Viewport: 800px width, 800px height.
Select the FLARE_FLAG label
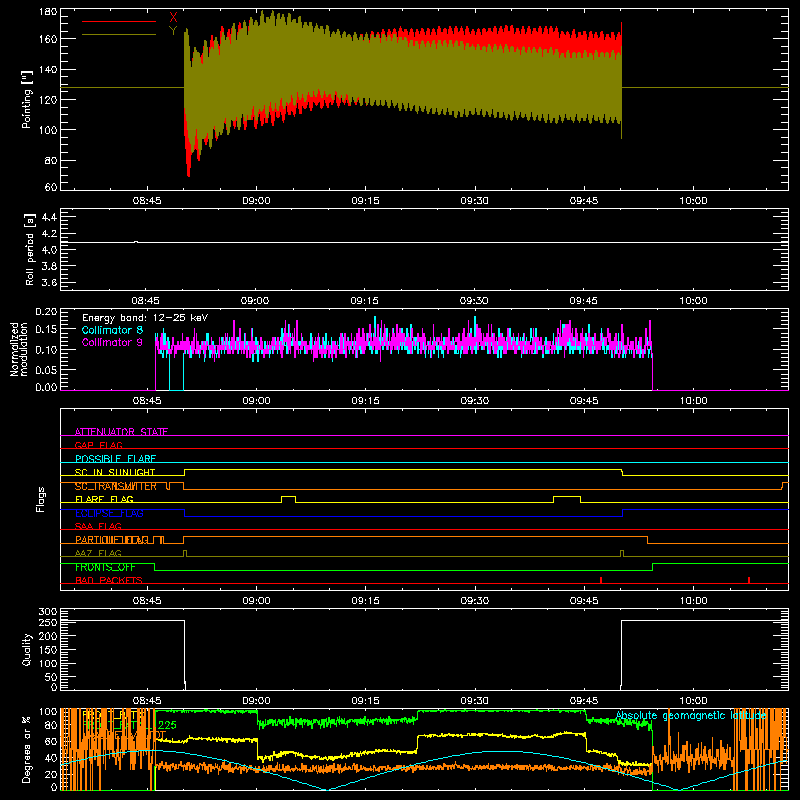[x=104, y=499]
